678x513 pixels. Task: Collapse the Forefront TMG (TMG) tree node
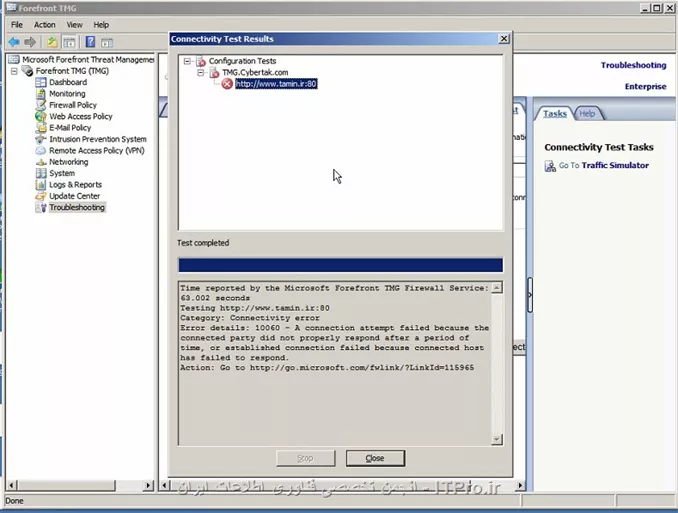pos(14,71)
